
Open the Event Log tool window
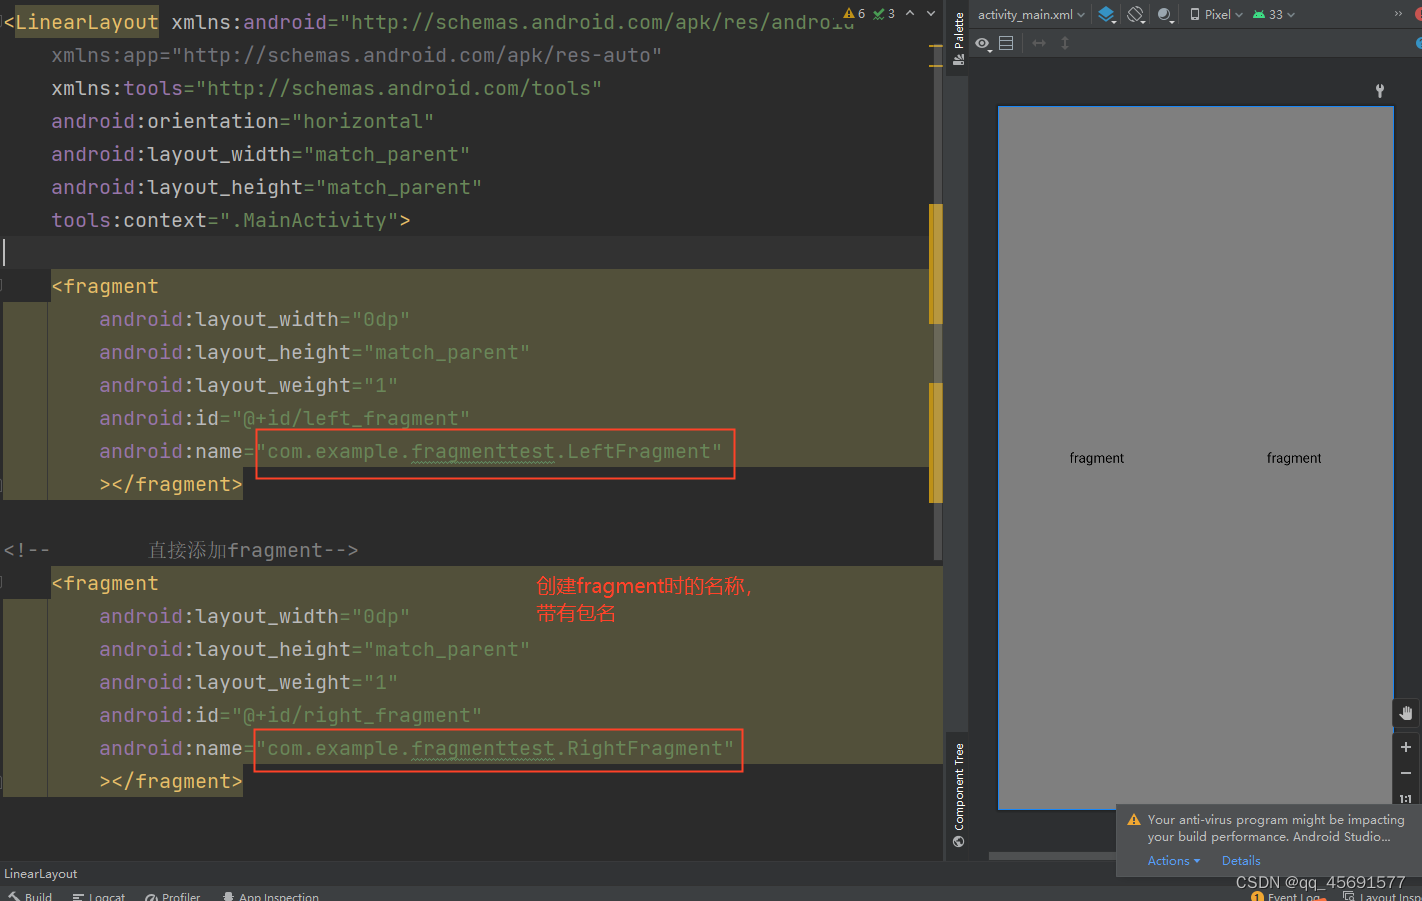point(1286,896)
